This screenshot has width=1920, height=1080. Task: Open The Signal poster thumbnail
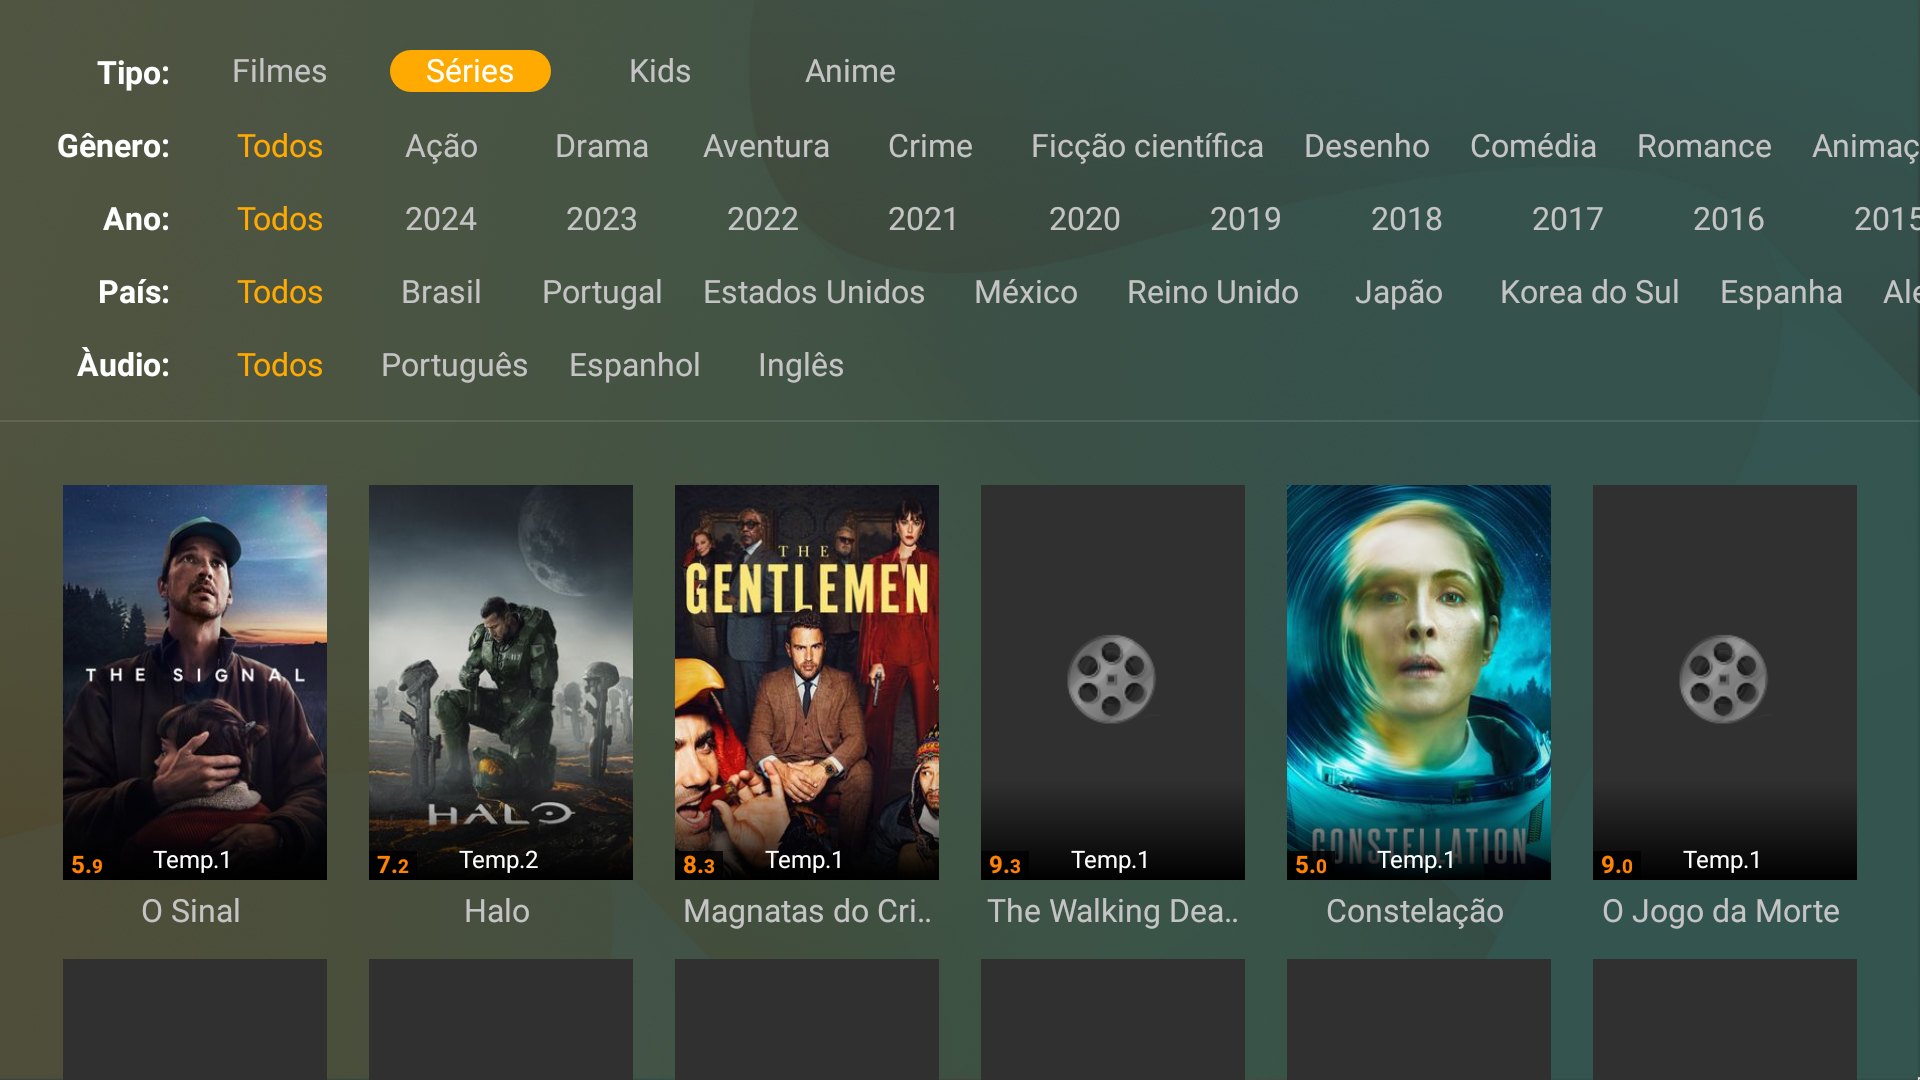pos(195,682)
